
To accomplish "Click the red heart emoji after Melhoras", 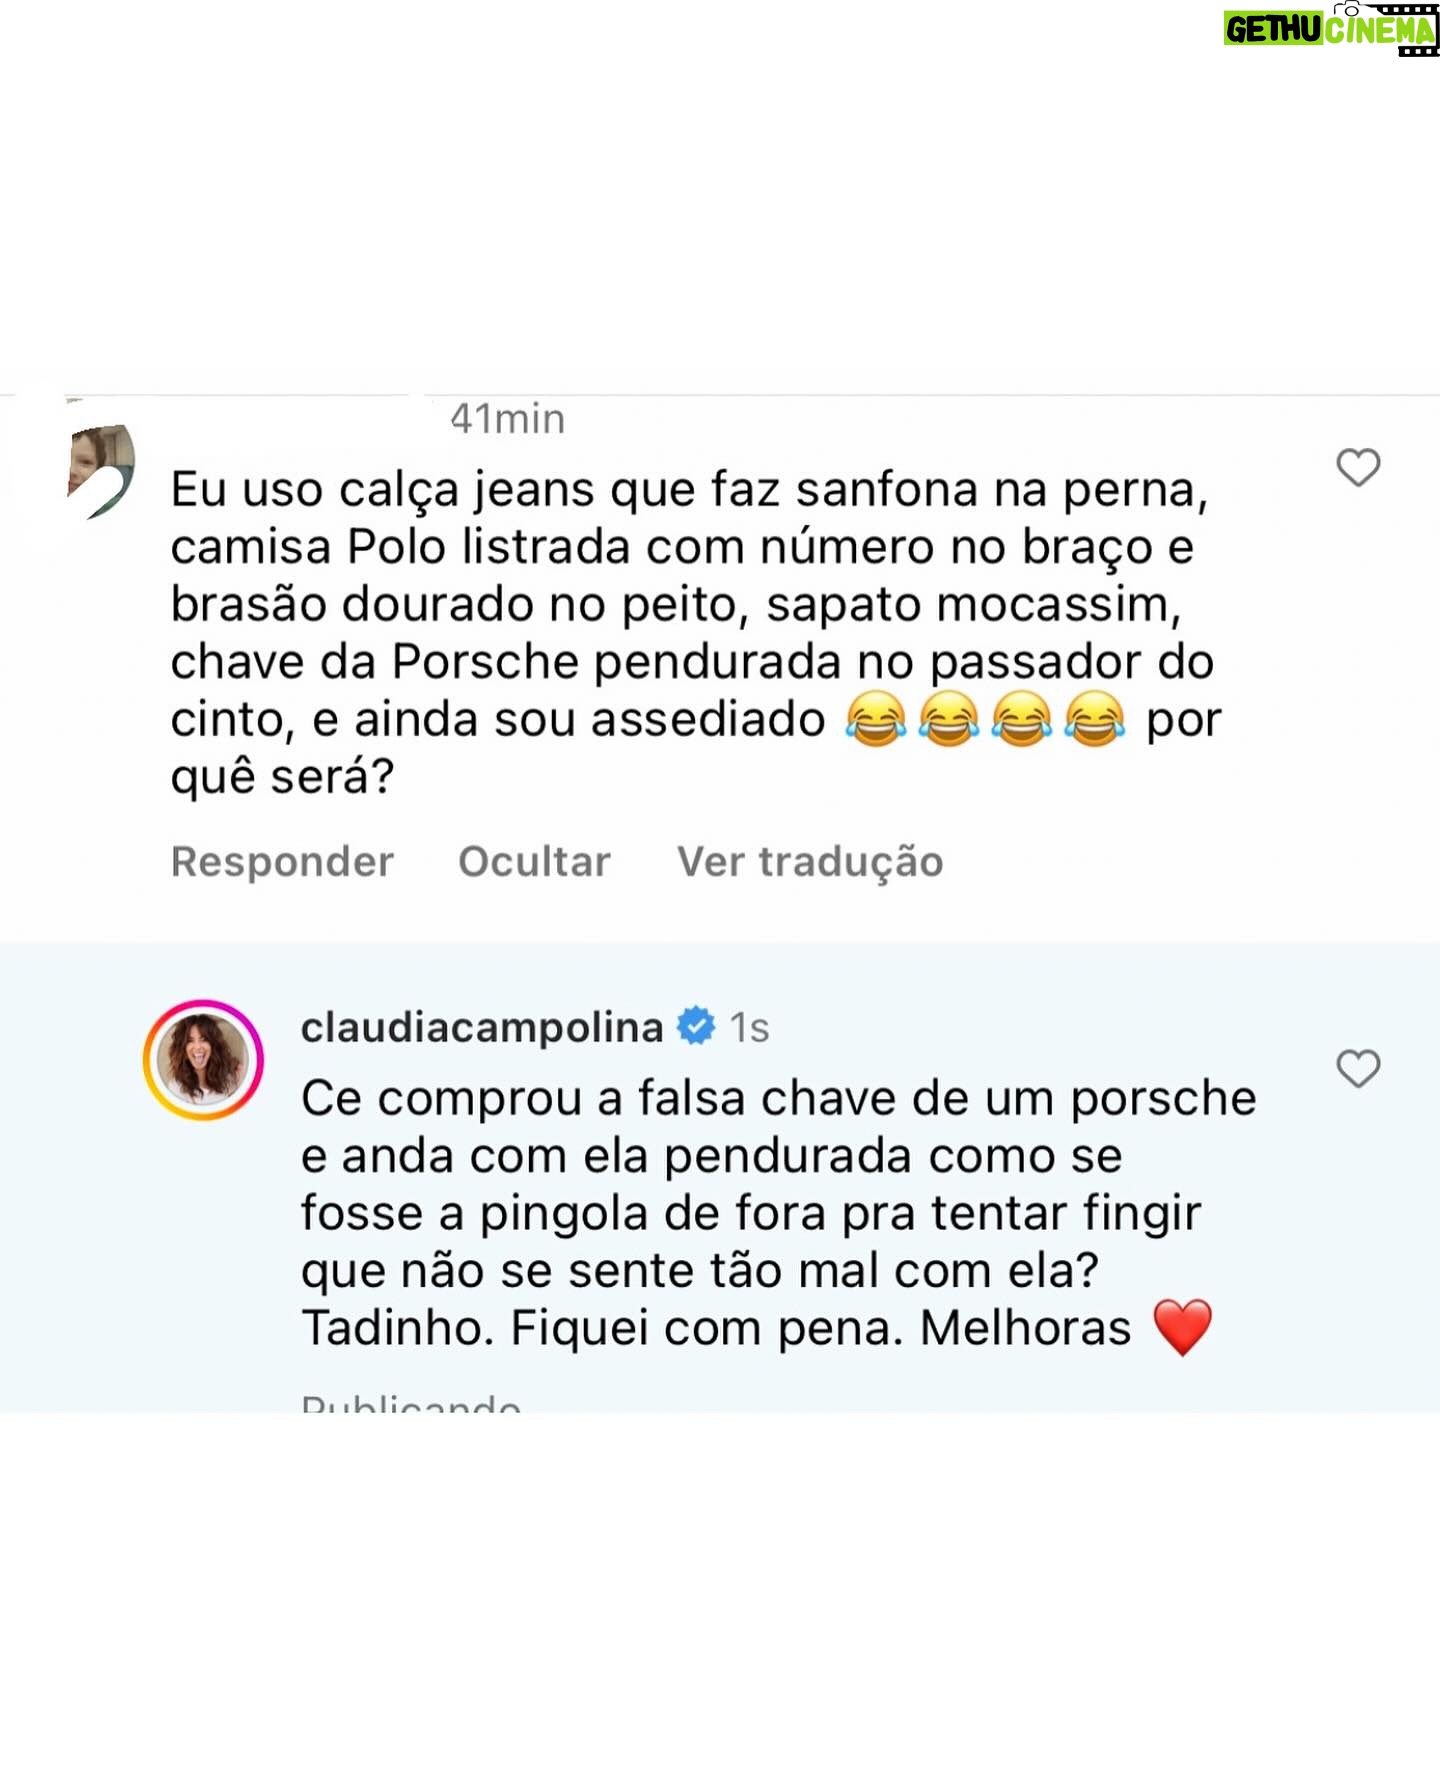I will tap(1182, 1328).
